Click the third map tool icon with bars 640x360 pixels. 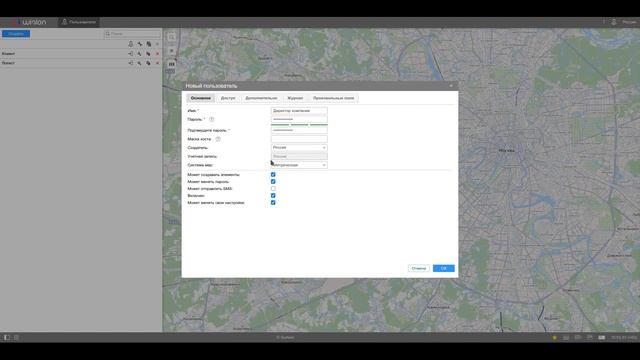[171, 64]
